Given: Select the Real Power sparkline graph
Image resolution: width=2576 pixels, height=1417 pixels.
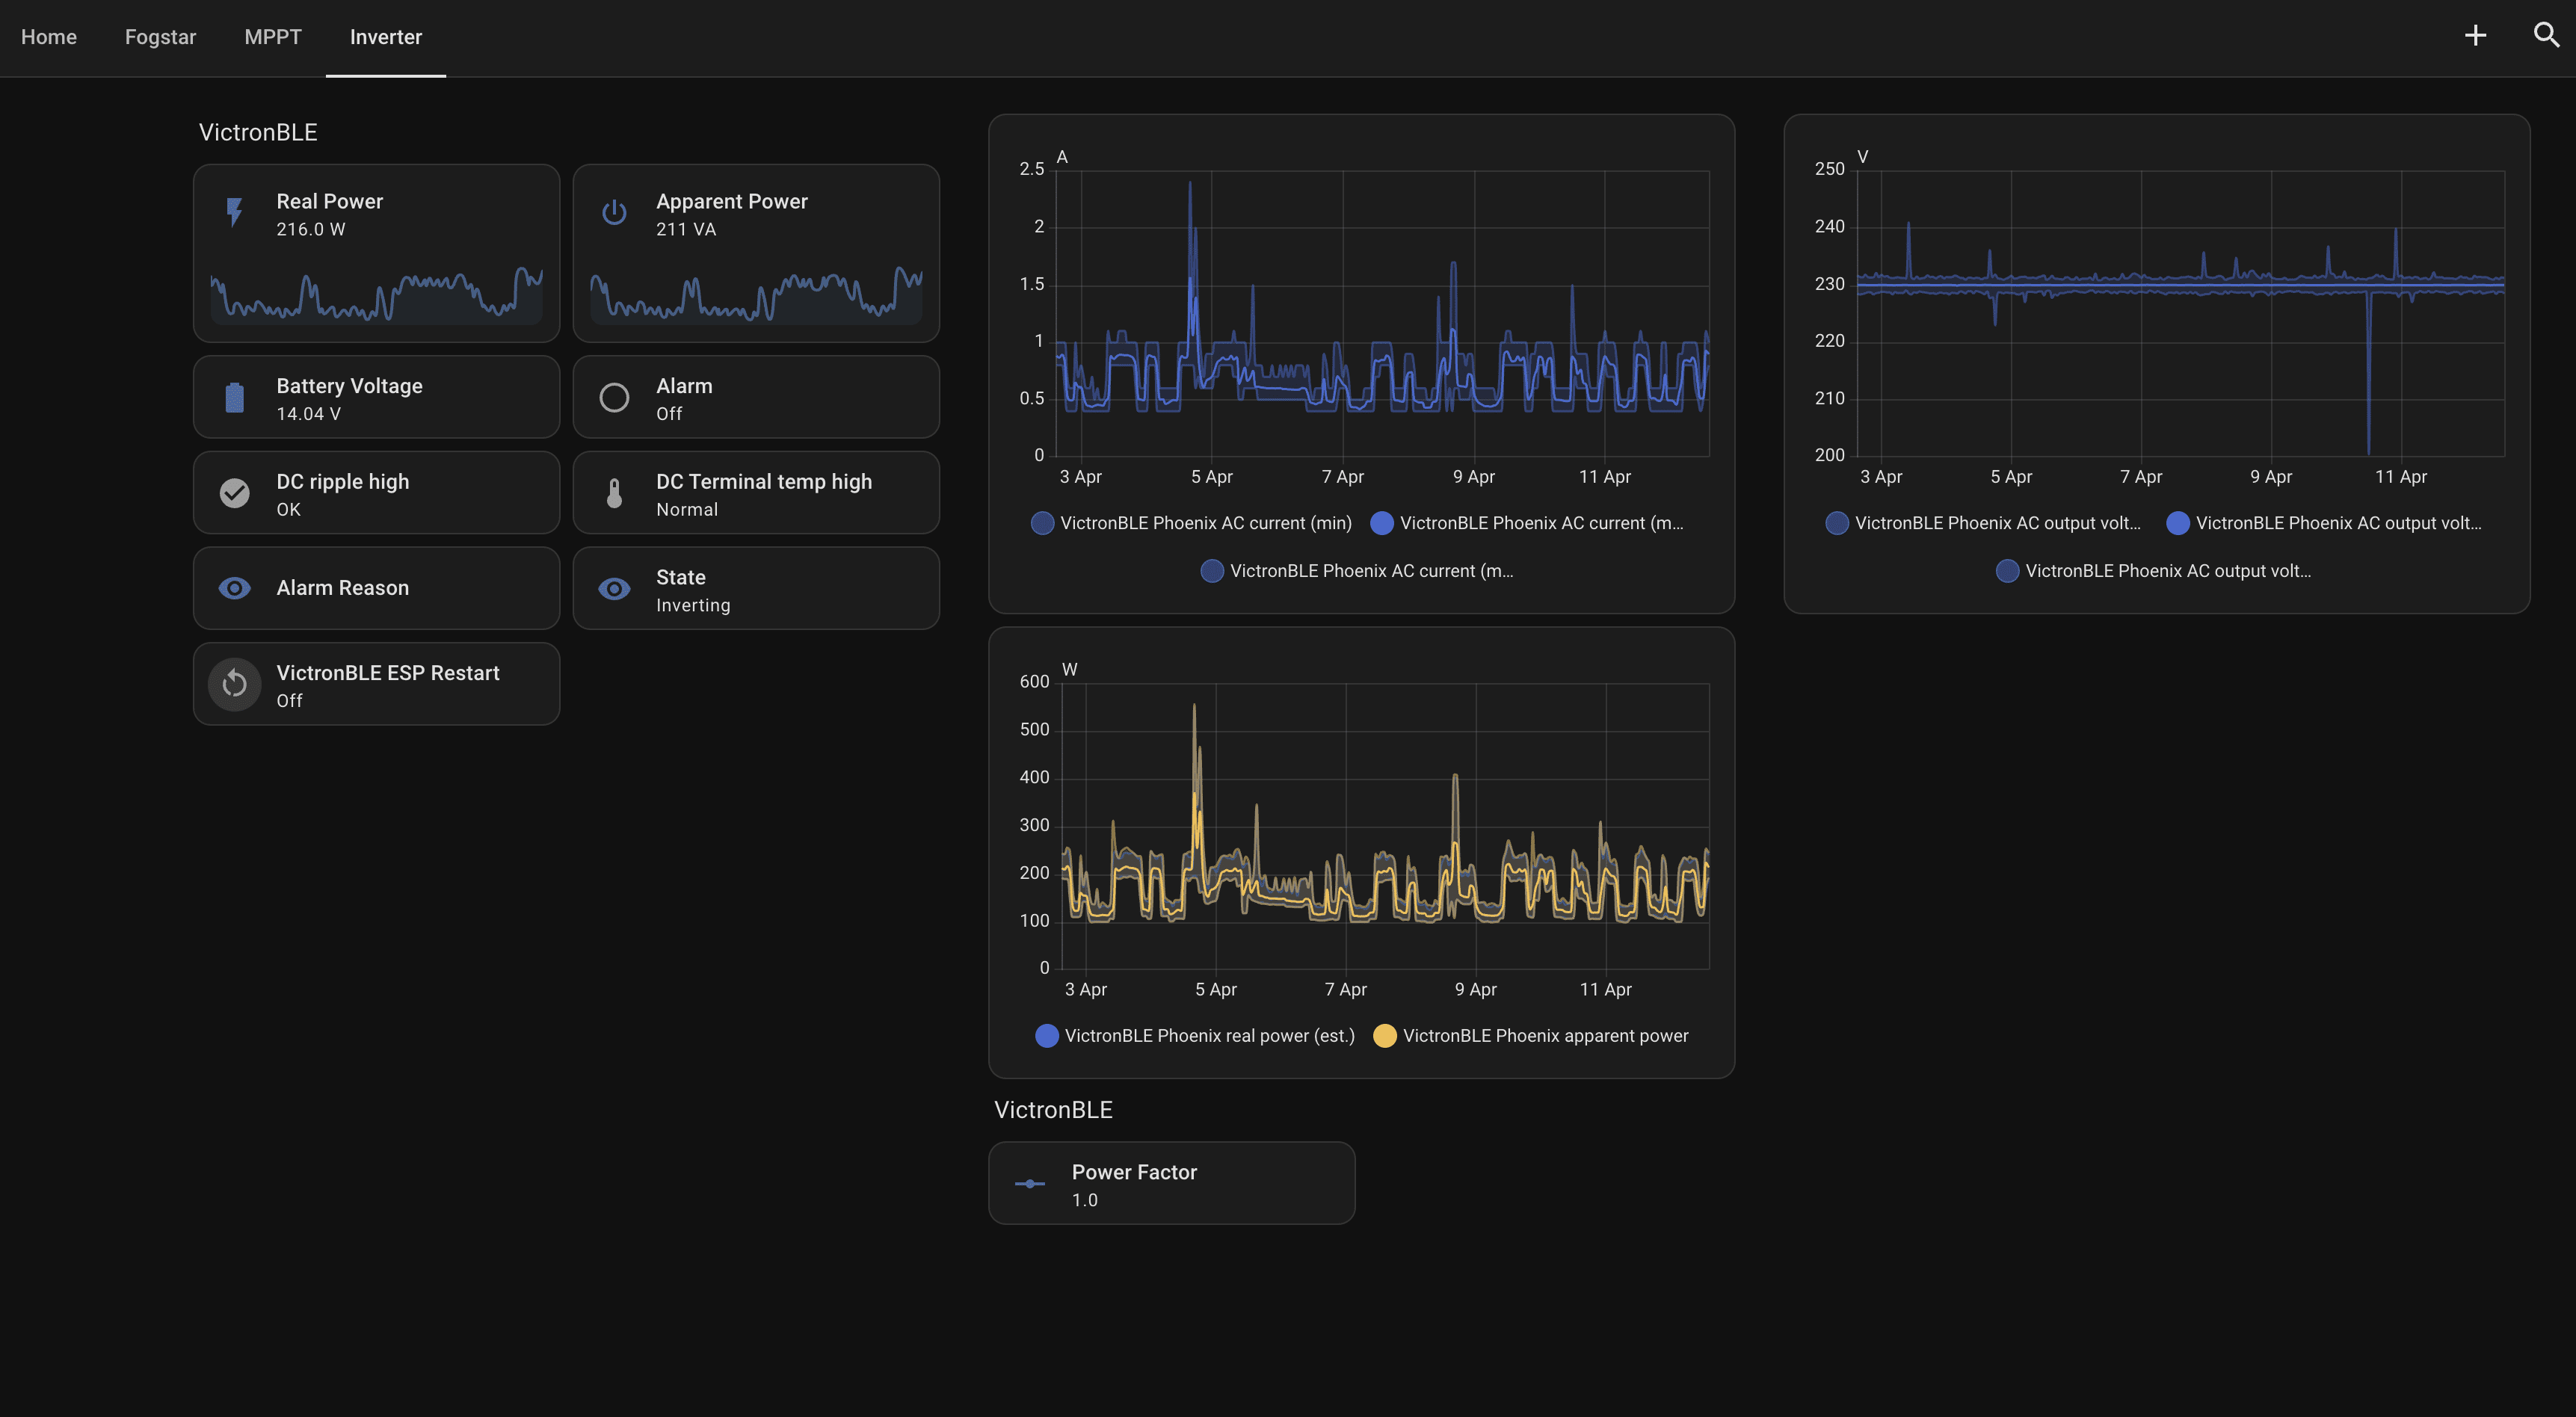Looking at the screenshot, I should point(375,300).
